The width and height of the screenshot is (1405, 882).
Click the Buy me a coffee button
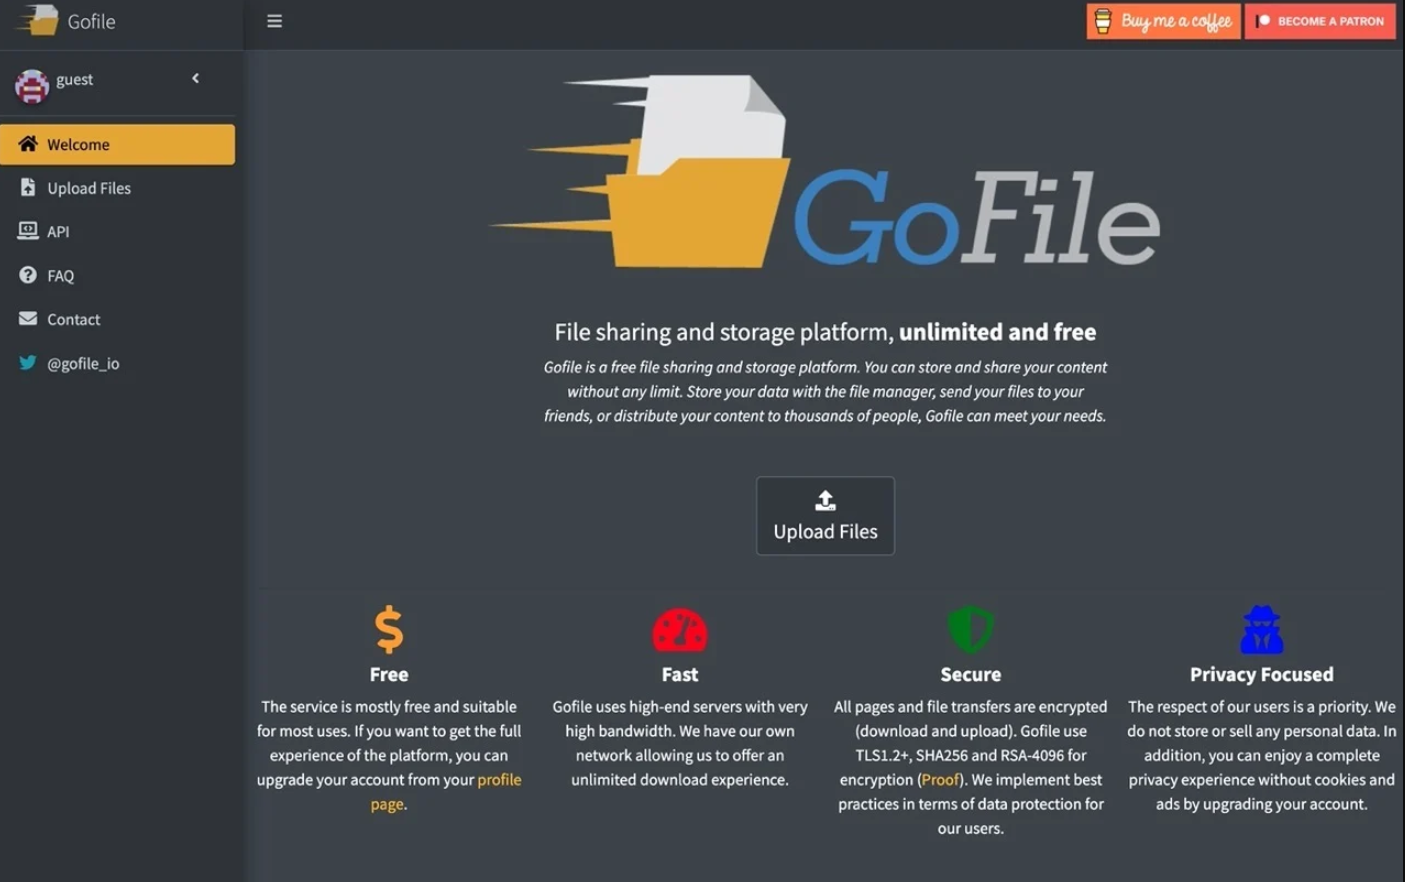click(1164, 21)
